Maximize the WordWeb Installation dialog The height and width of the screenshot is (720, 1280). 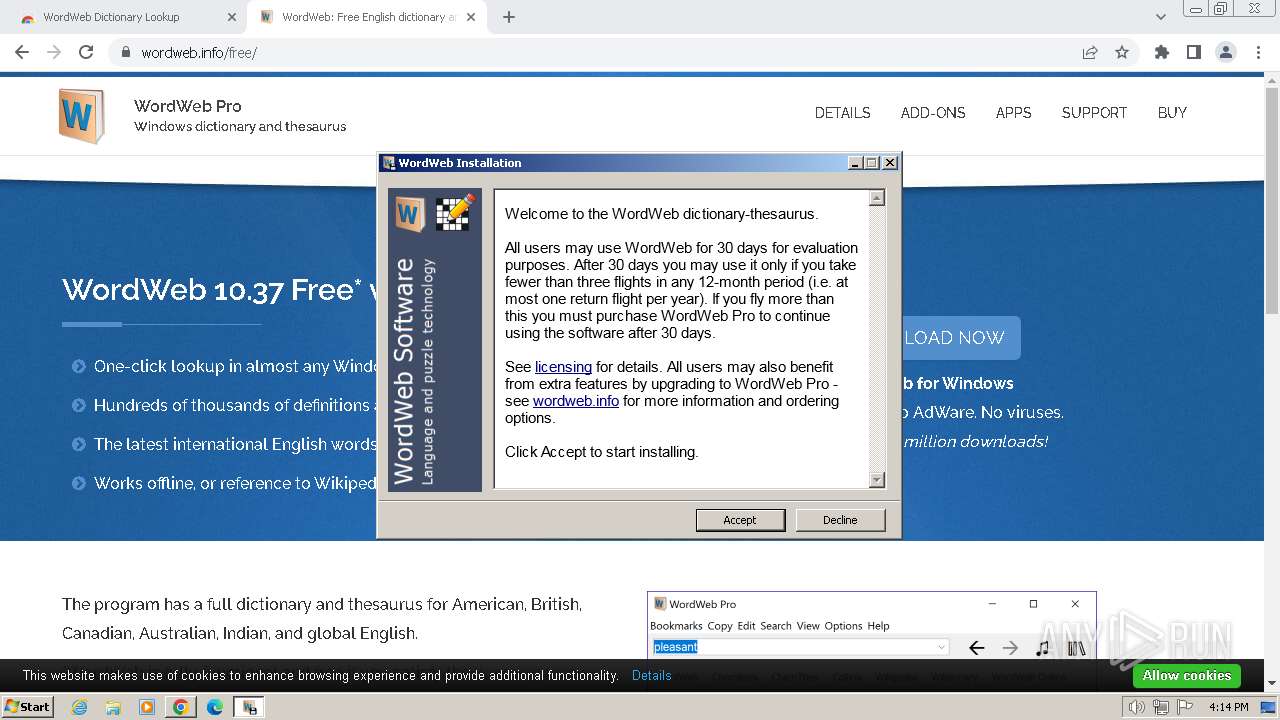point(872,163)
